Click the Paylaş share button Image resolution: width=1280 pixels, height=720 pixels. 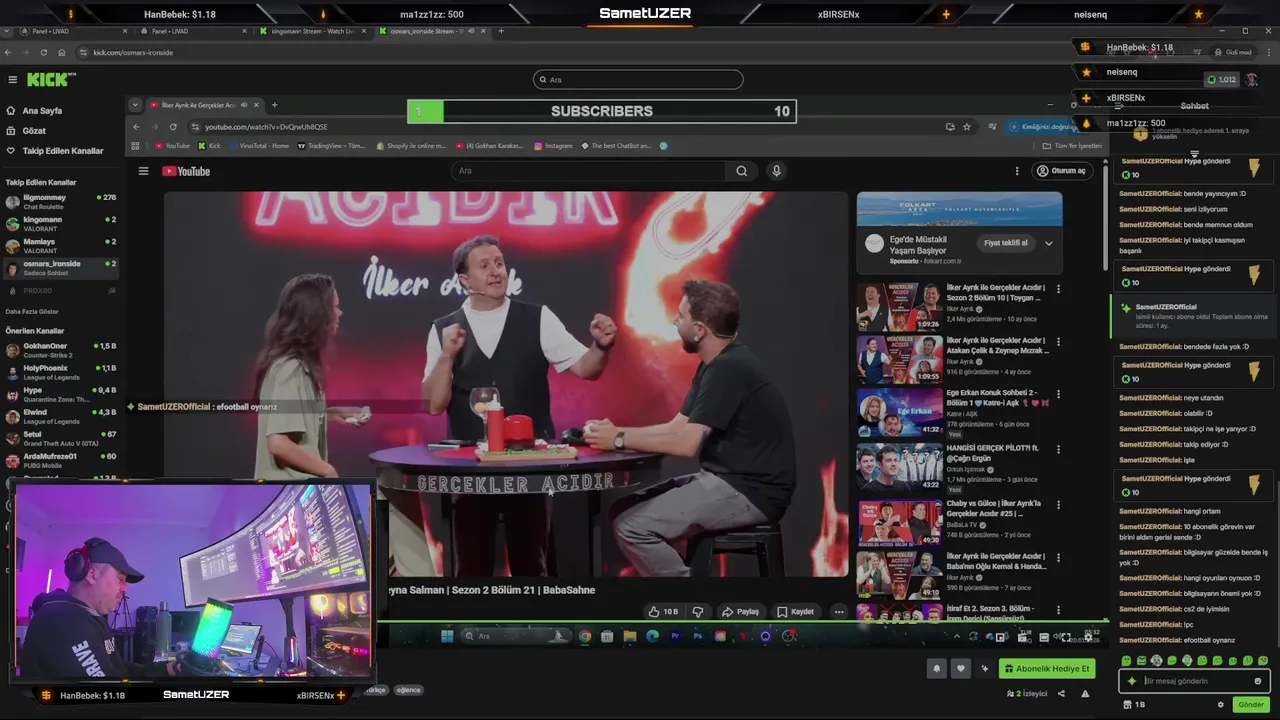(x=741, y=611)
